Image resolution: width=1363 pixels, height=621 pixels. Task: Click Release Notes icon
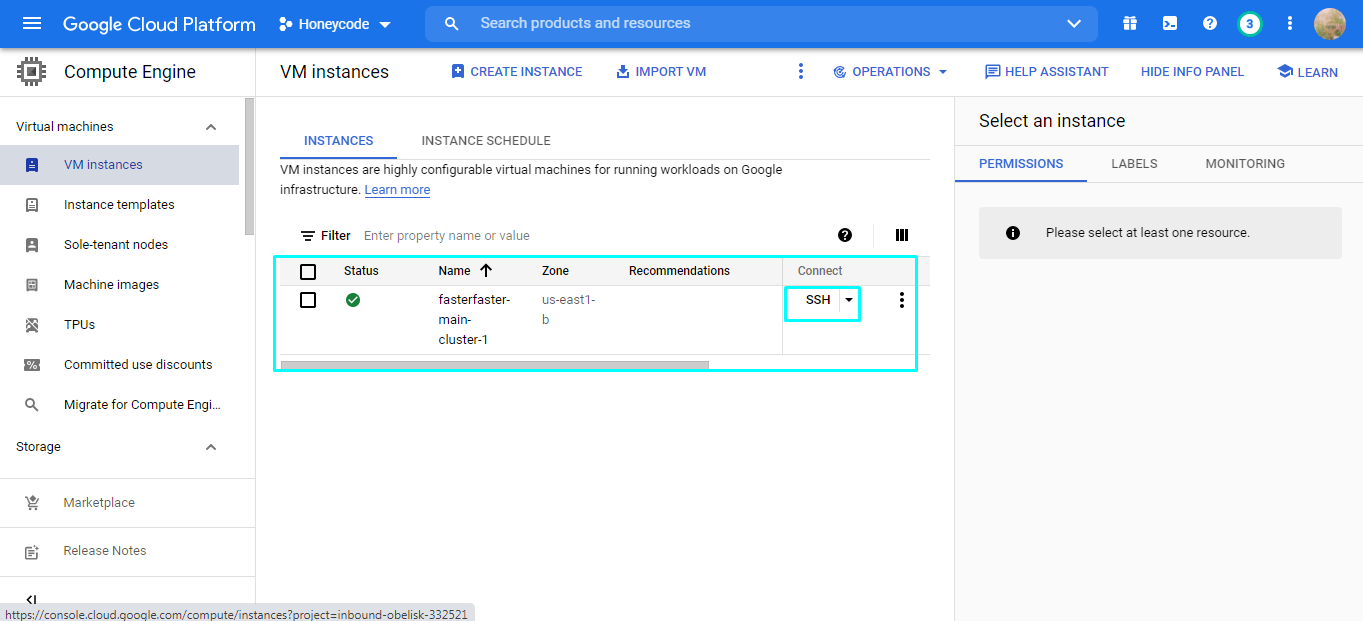(x=32, y=551)
